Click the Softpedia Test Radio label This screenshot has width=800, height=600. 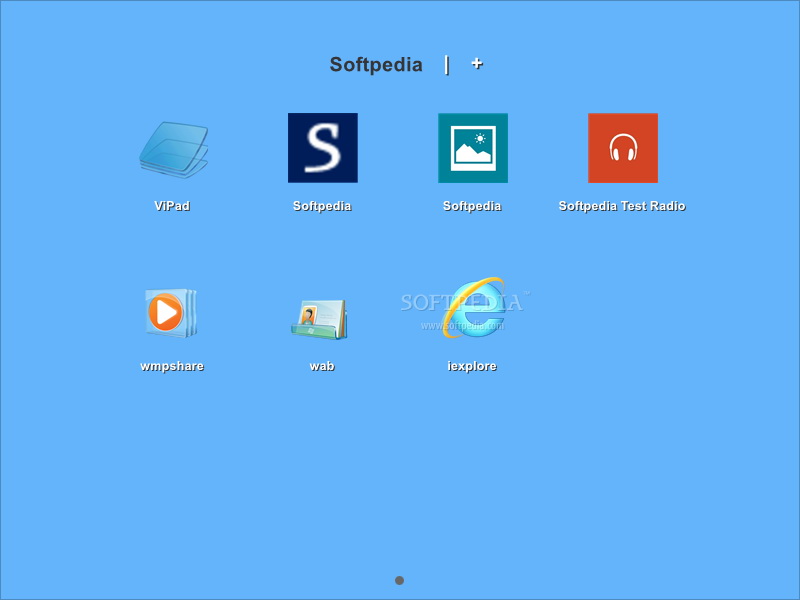622,206
